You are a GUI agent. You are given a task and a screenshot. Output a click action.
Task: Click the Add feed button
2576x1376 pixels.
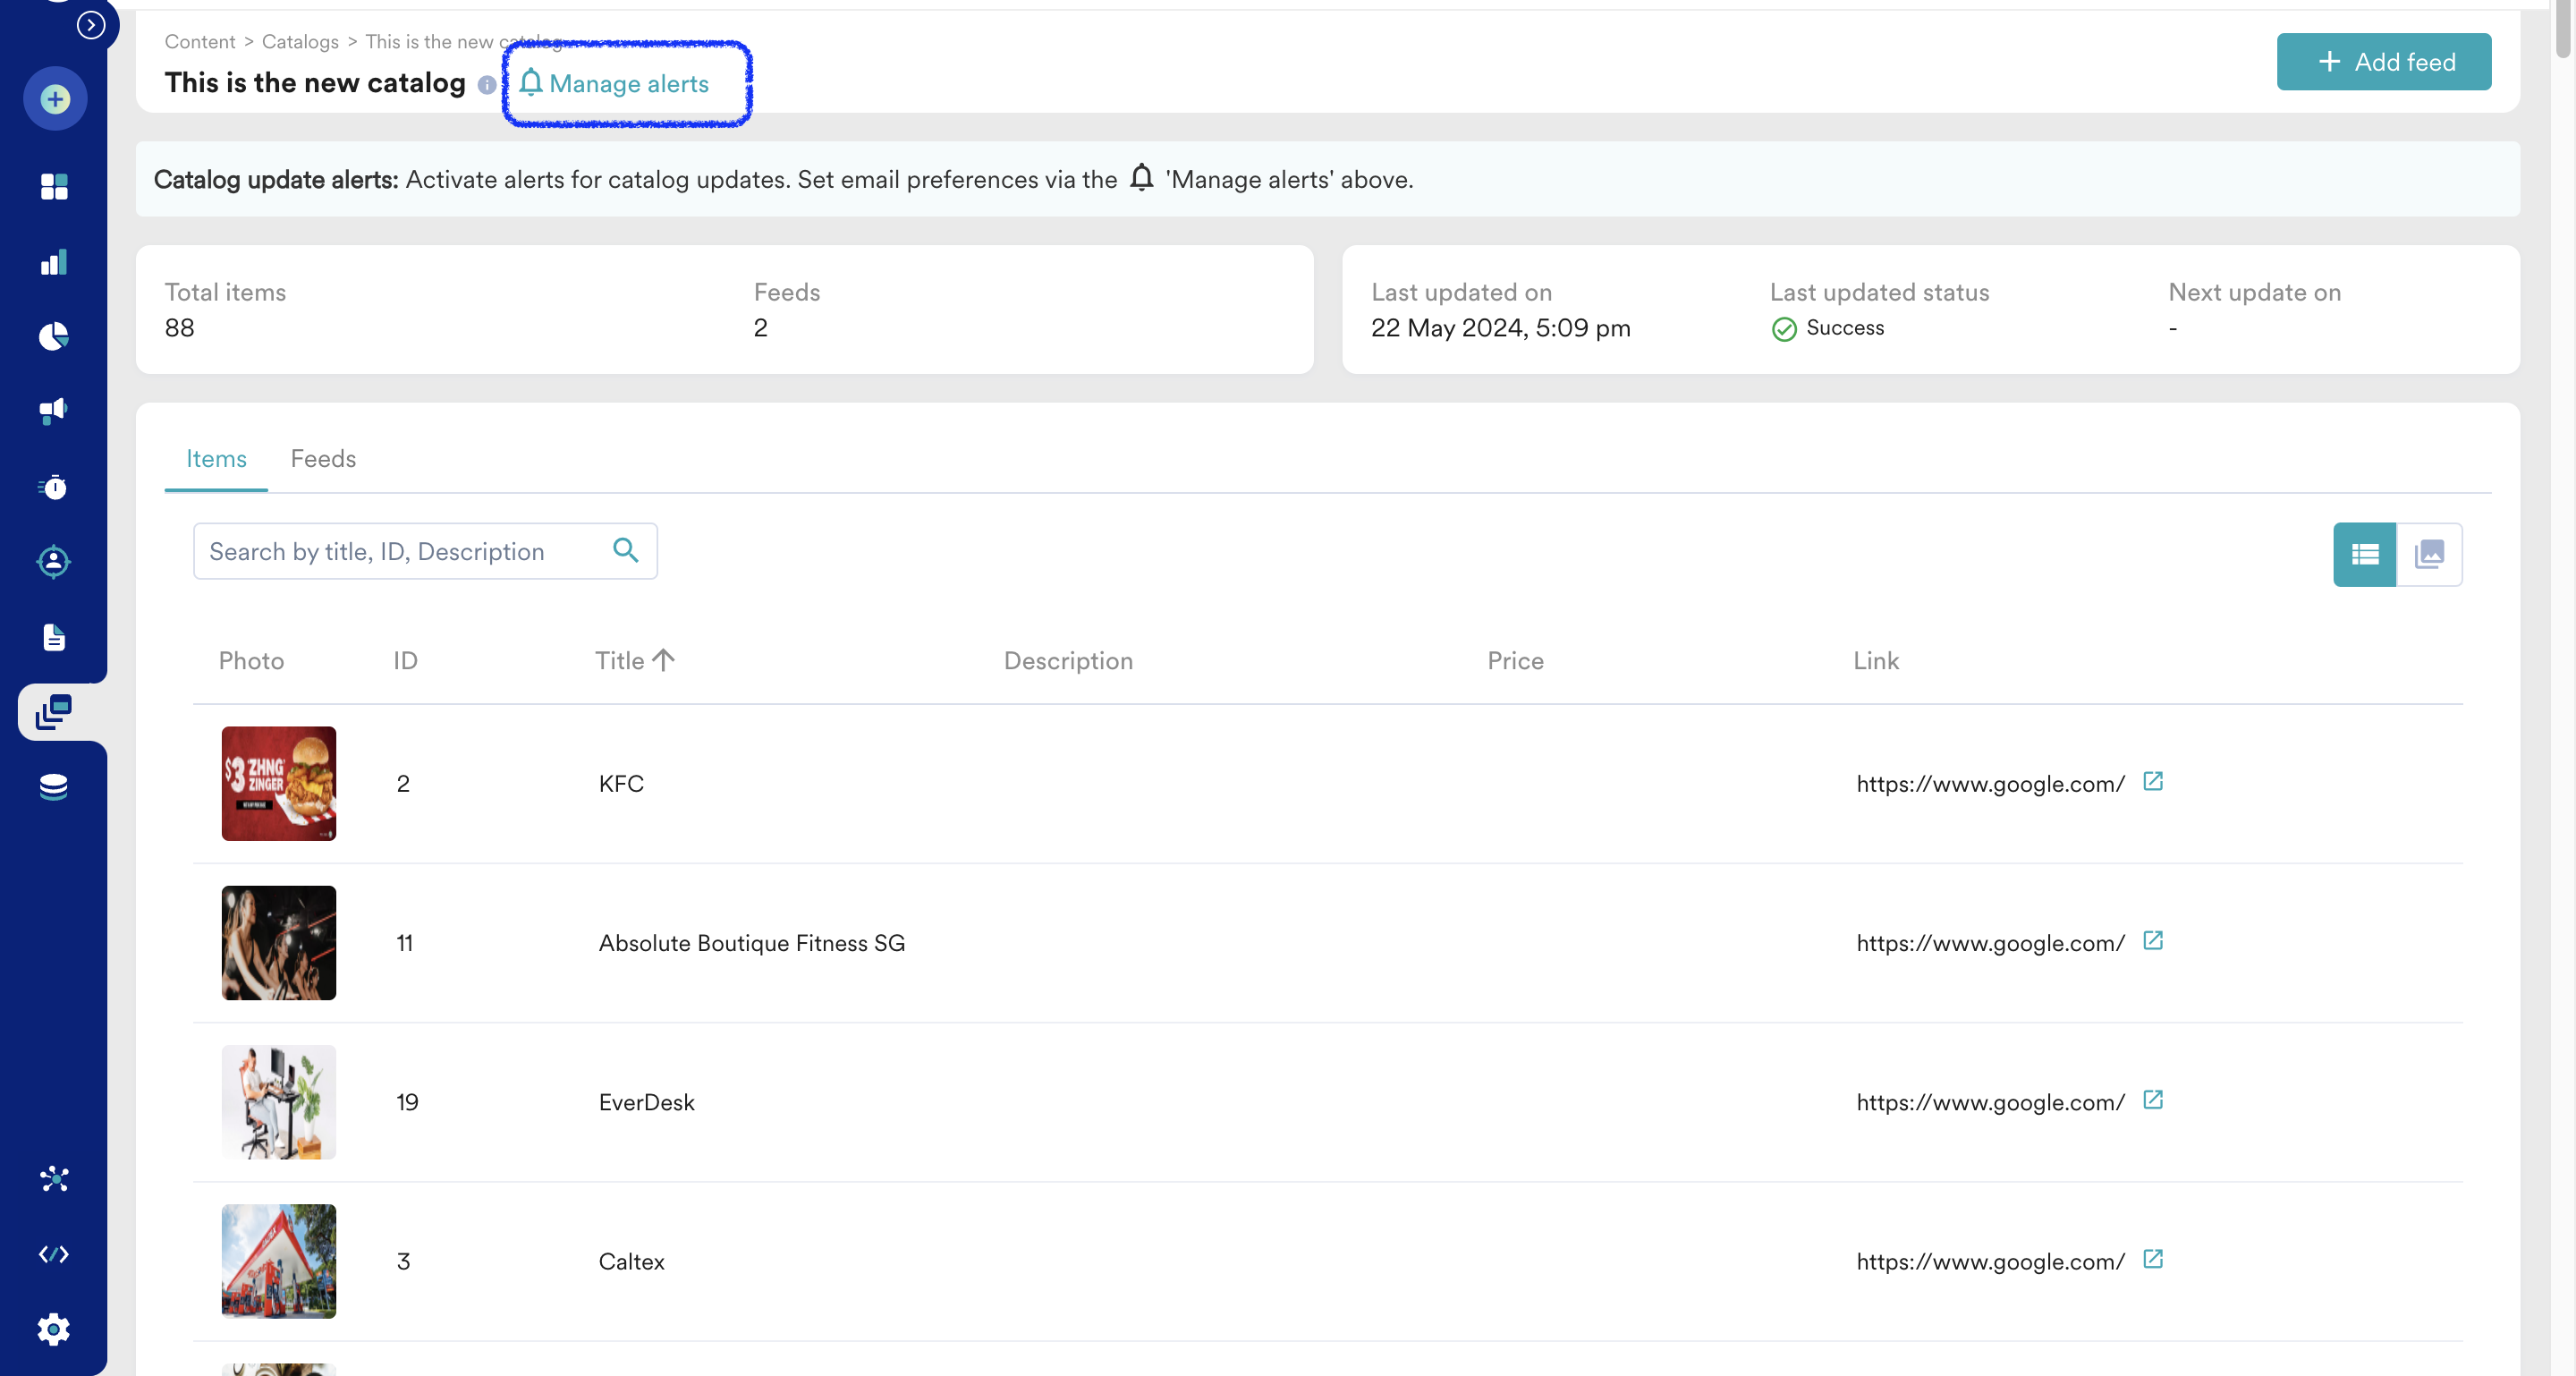(x=2383, y=62)
